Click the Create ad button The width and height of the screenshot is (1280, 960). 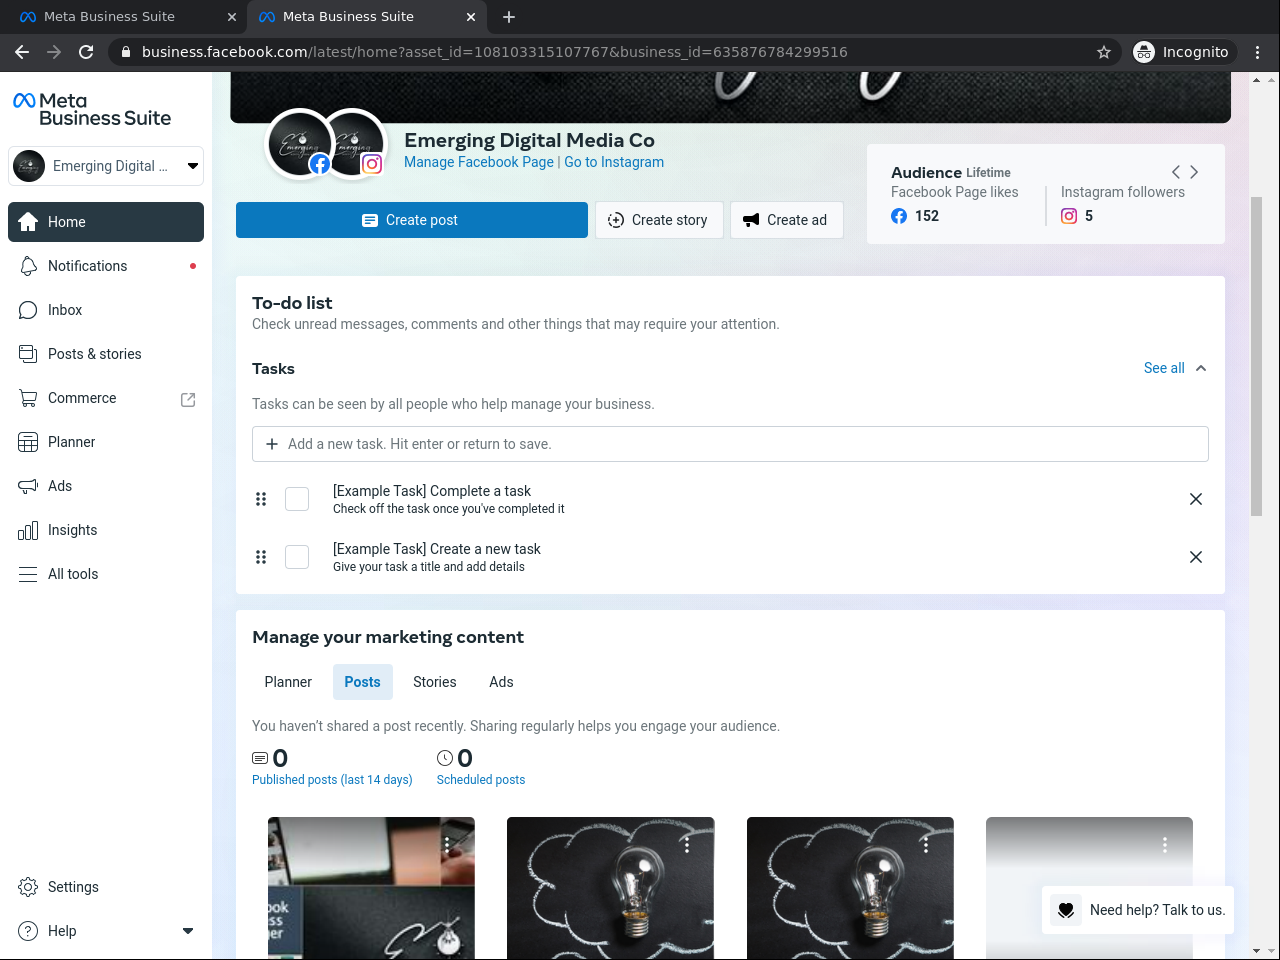click(786, 220)
